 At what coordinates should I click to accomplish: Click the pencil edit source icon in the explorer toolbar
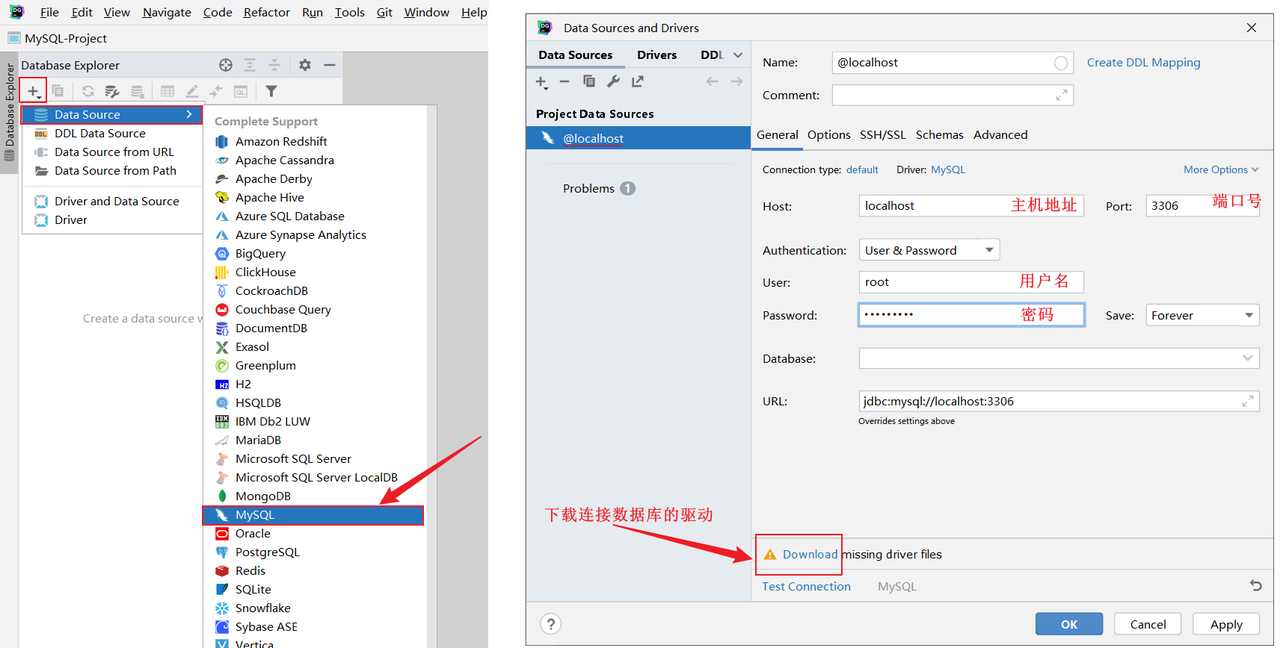coord(192,91)
